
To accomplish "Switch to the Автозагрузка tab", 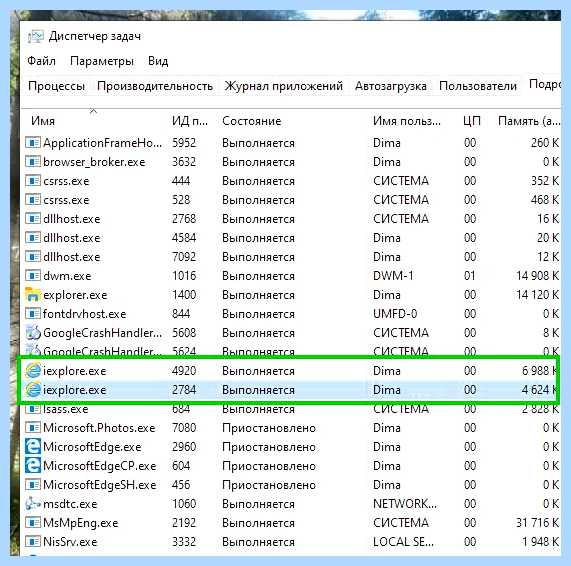I will click(x=391, y=86).
